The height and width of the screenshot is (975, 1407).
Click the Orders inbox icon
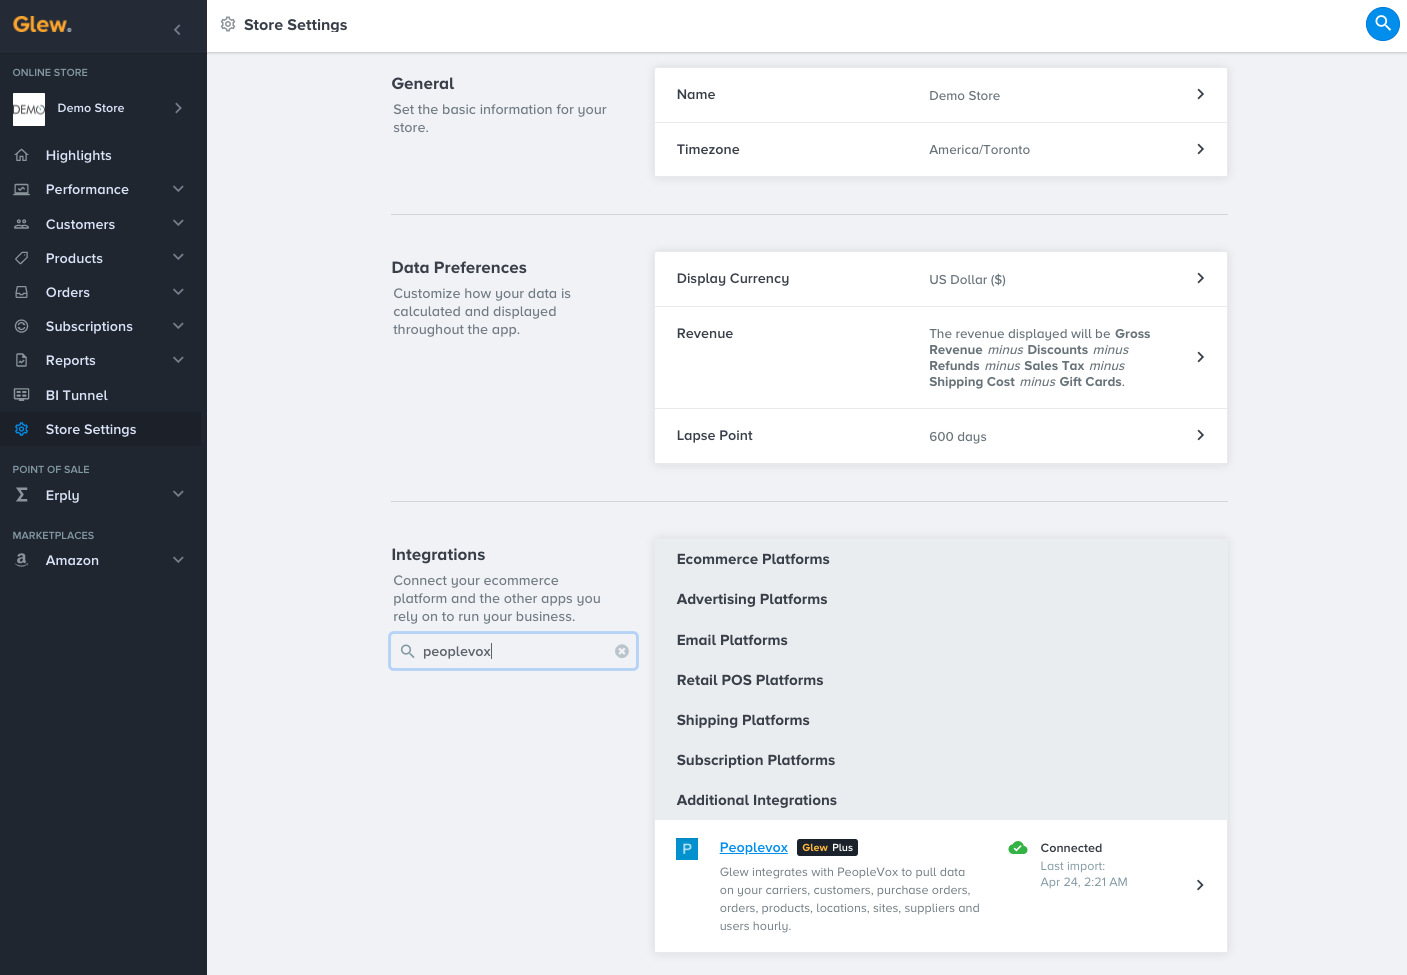[22, 292]
